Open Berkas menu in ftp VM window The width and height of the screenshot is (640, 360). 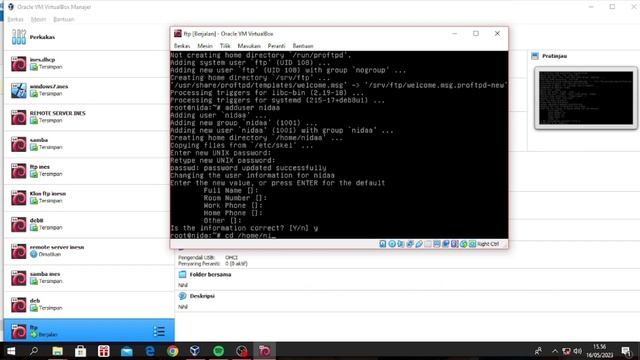point(182,46)
